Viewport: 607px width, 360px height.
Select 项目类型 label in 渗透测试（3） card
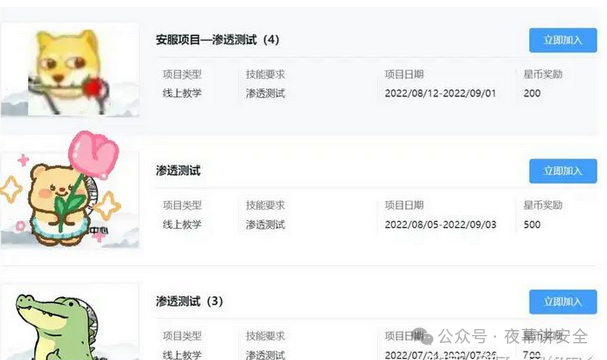182,336
